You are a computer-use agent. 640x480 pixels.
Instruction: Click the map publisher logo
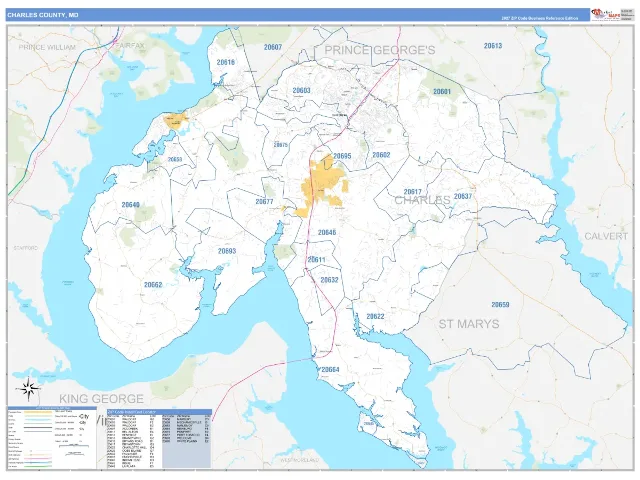point(606,14)
